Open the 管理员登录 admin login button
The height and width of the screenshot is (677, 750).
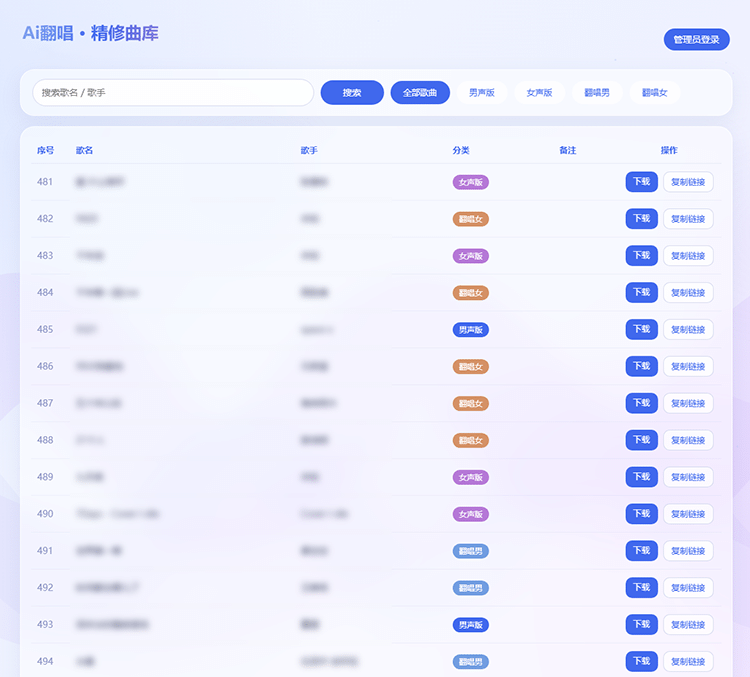pos(696,39)
